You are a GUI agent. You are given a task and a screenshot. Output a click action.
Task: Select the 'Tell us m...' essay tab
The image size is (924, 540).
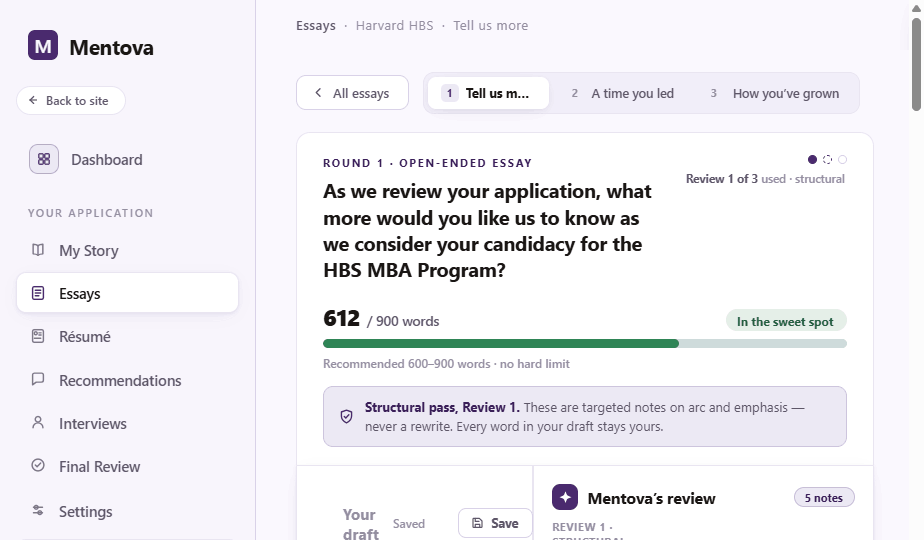[488, 93]
